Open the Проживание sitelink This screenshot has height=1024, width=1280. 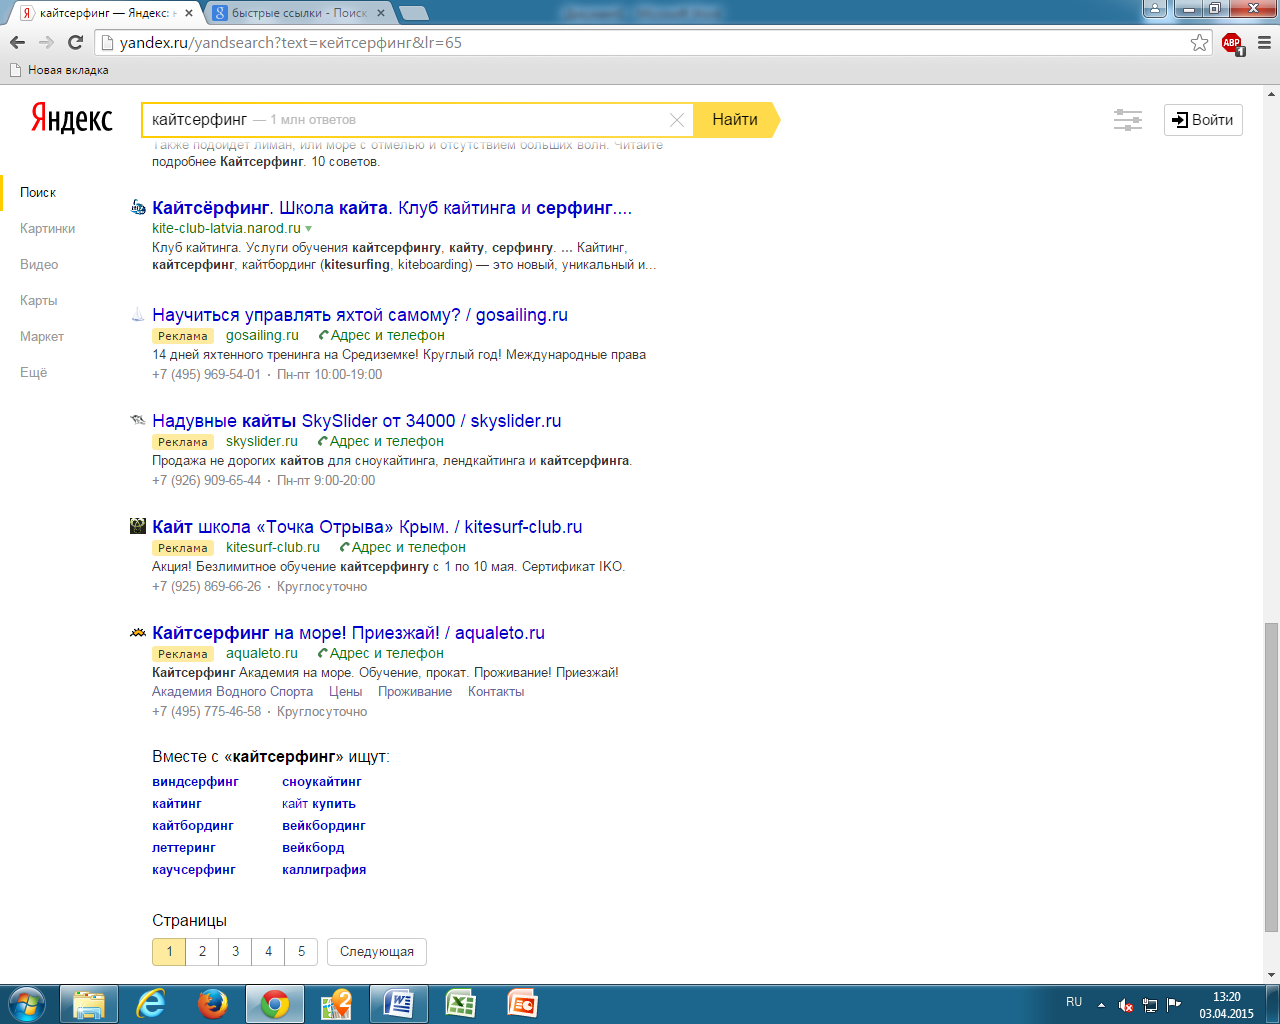[x=415, y=691]
